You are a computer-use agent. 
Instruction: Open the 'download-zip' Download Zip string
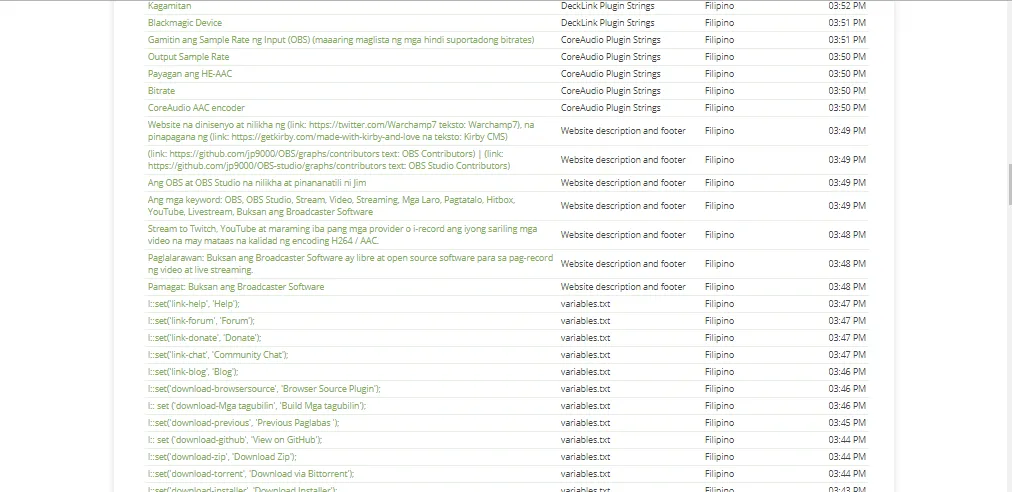pos(222,457)
